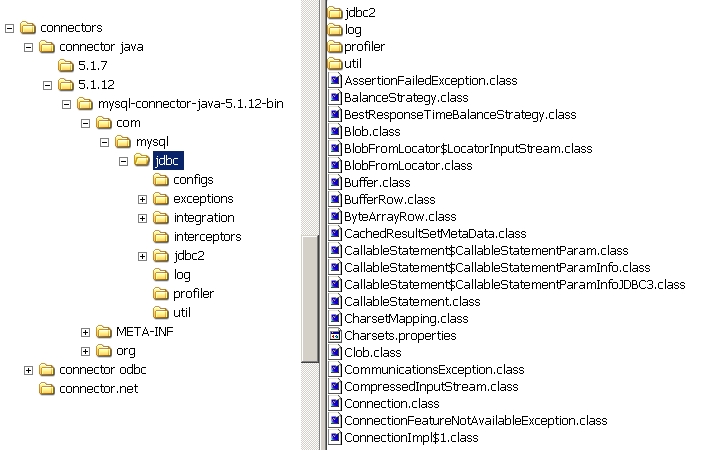Screen dimensions: 703x450
Task: Click the ByteArrayRow.class file icon
Action: click(335, 217)
